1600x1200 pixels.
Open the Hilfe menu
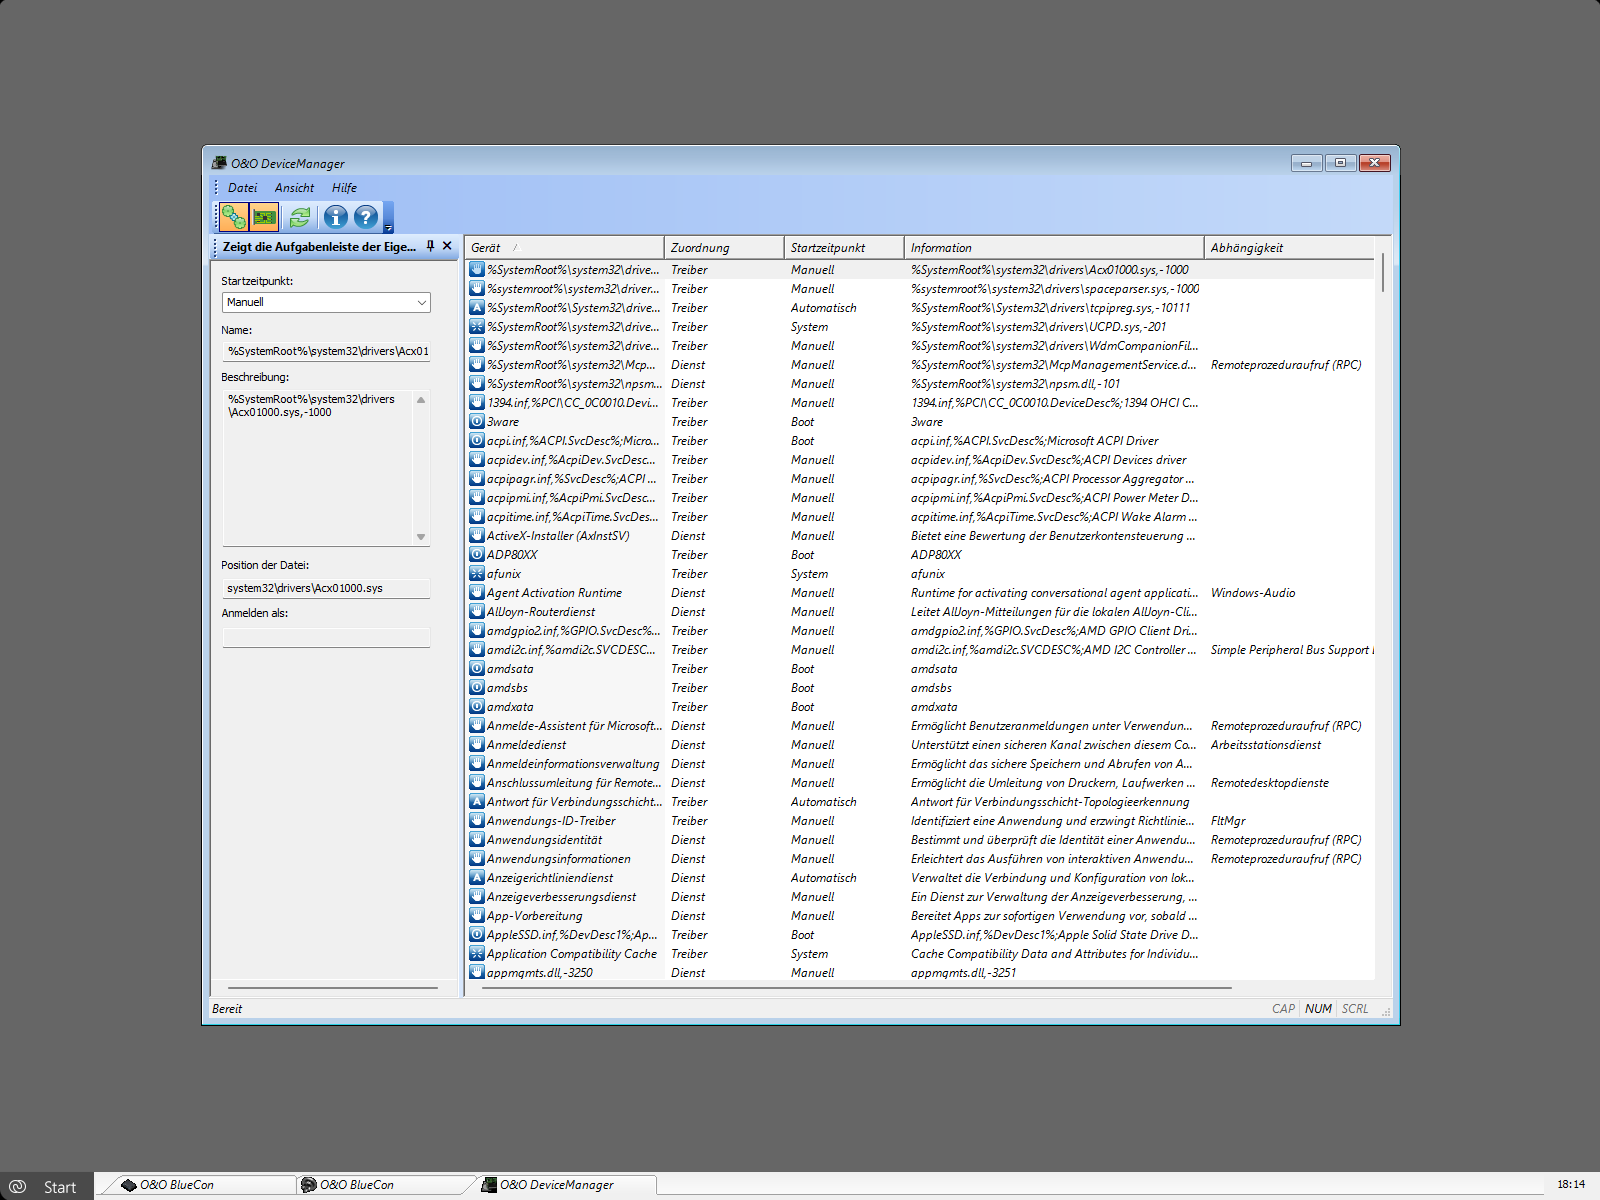click(x=344, y=188)
